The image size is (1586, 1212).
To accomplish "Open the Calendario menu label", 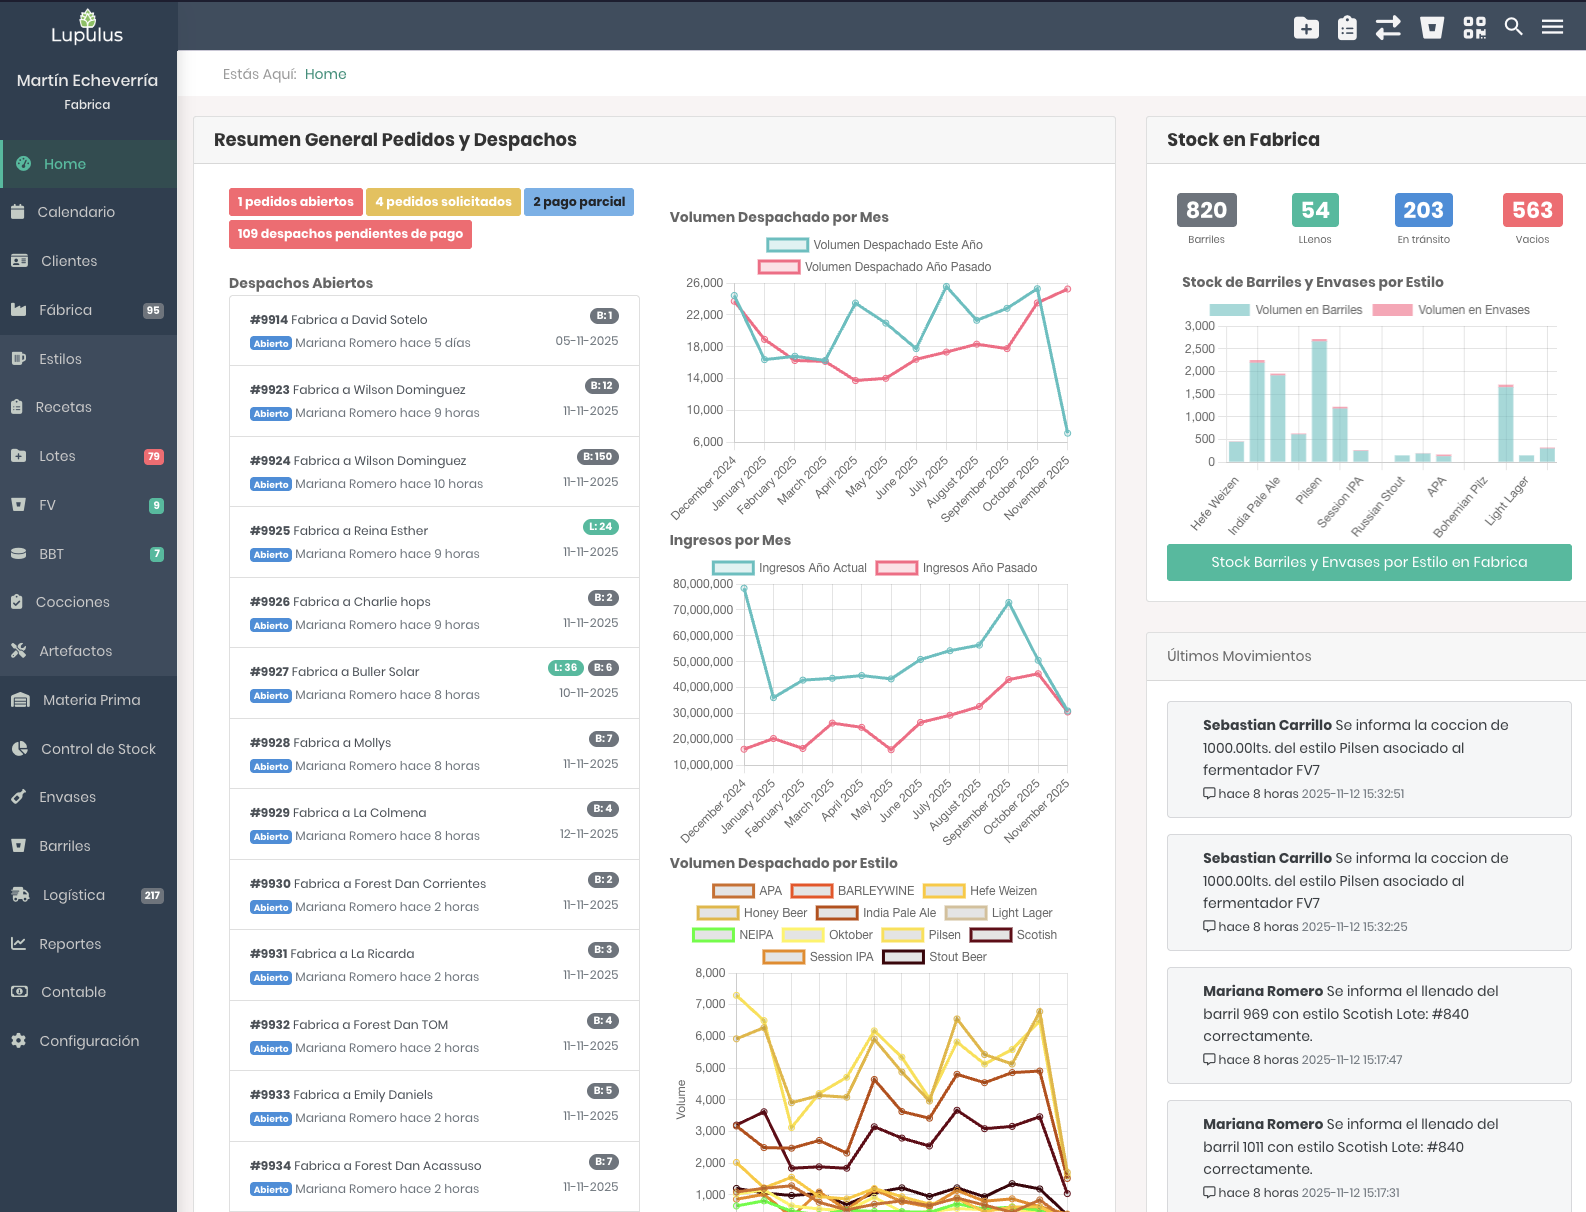I will [x=76, y=212].
